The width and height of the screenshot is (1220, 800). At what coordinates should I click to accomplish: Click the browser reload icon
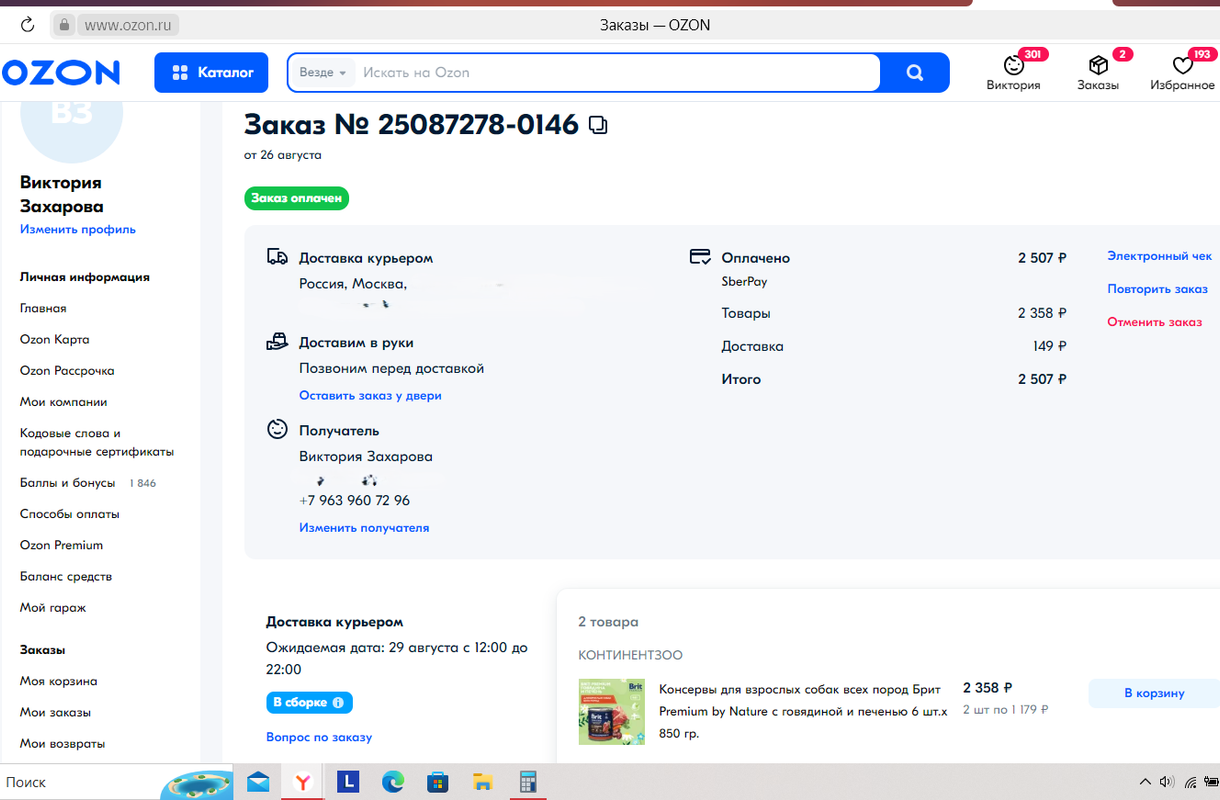click(27, 25)
